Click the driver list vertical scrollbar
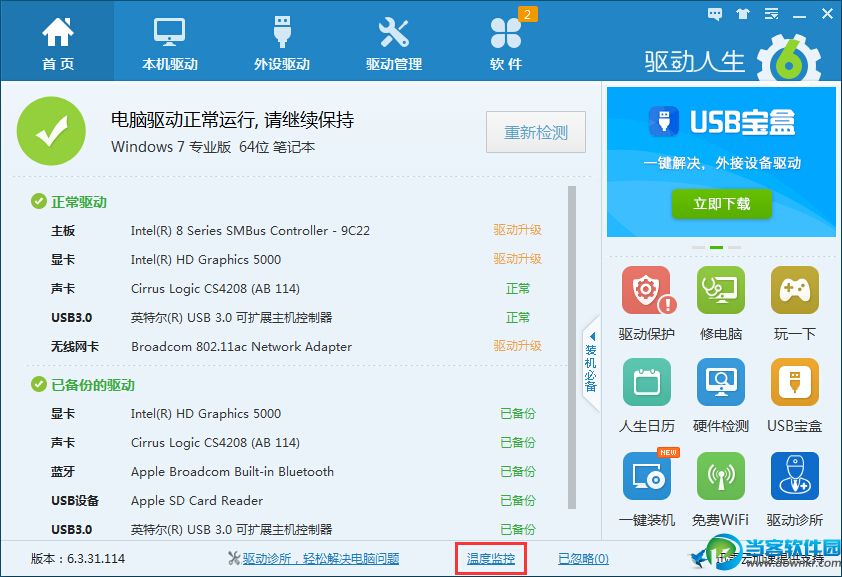Screen dimensions: 842x577 [572, 347]
